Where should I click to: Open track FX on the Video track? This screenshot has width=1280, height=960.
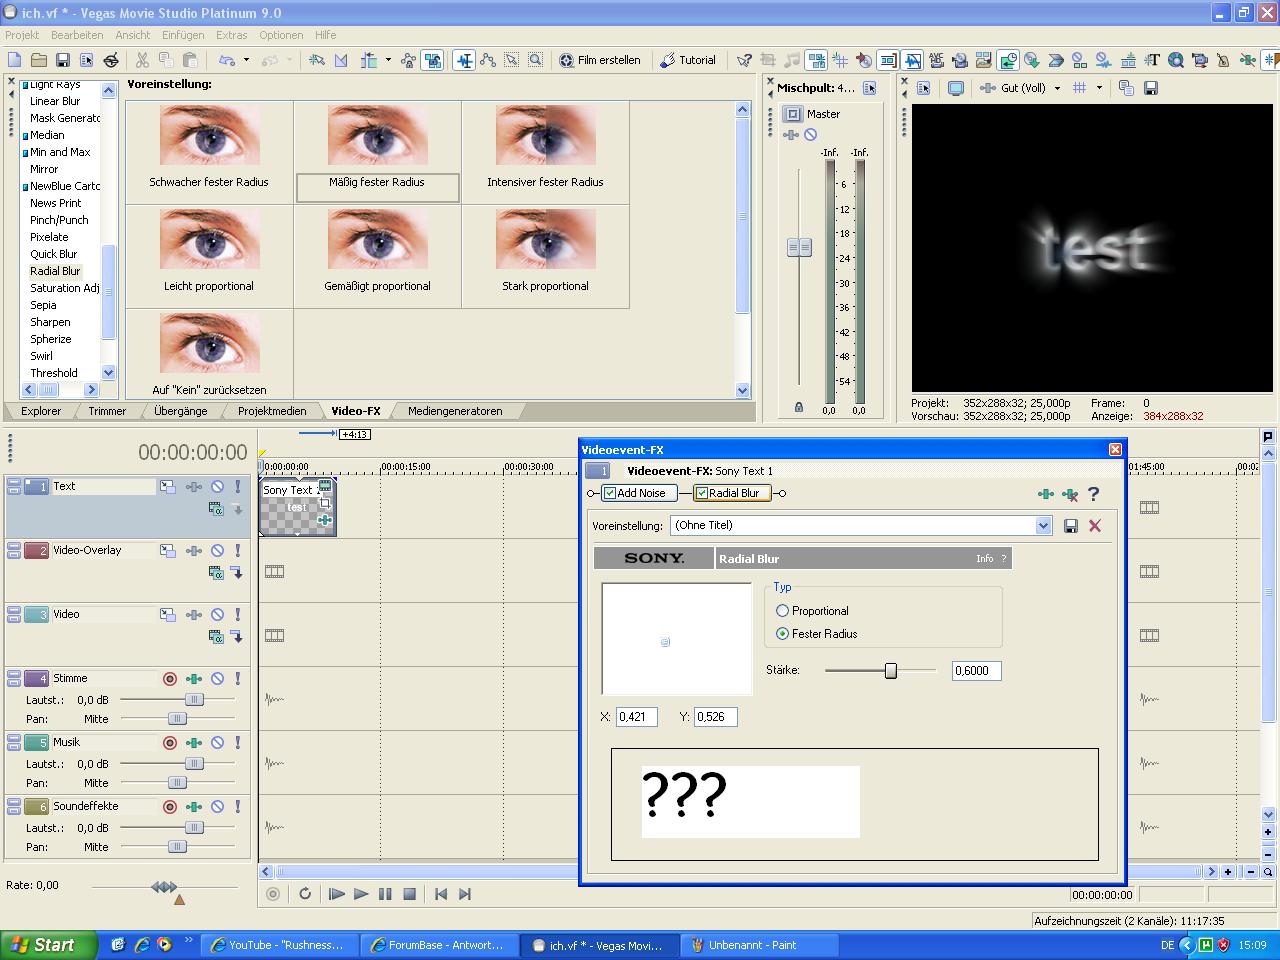tap(194, 615)
